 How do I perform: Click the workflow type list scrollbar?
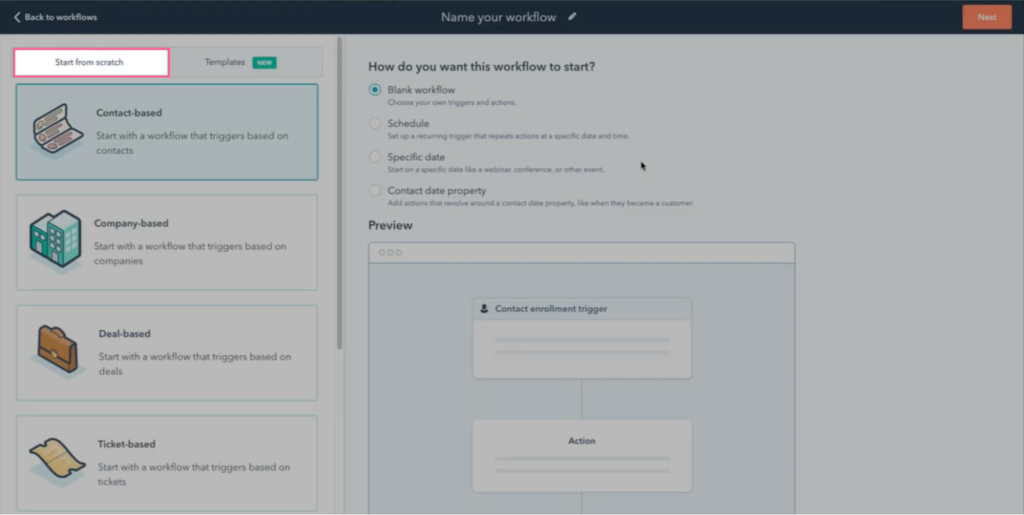pyautogui.click(x=340, y=193)
